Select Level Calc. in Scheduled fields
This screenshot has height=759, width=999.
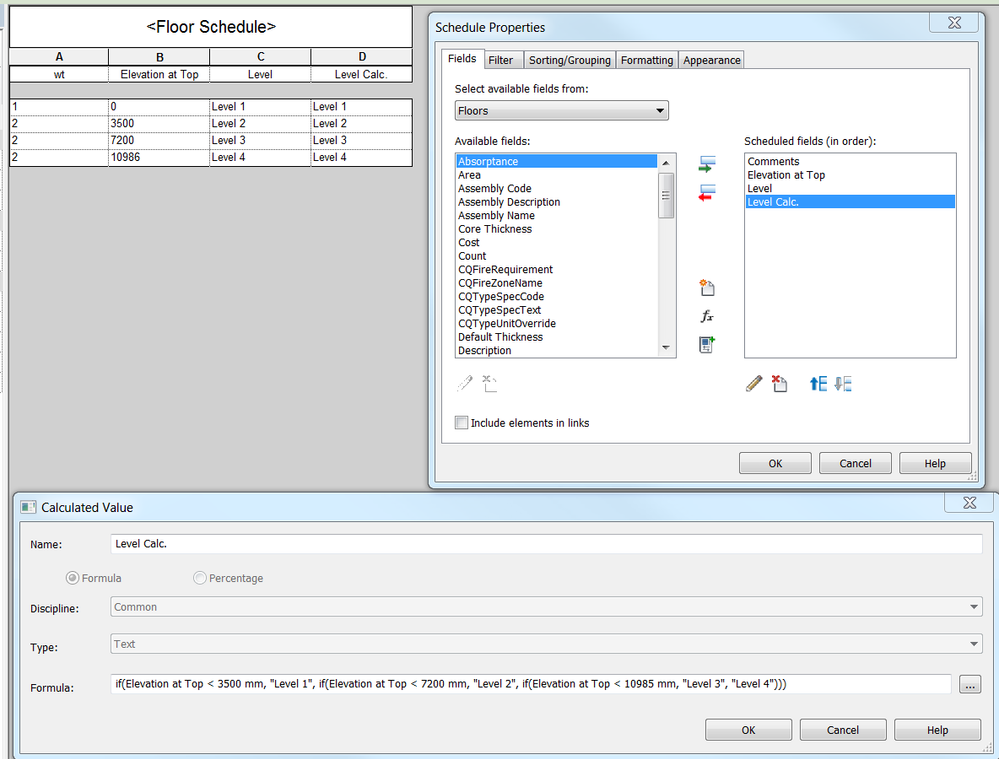click(x=850, y=201)
